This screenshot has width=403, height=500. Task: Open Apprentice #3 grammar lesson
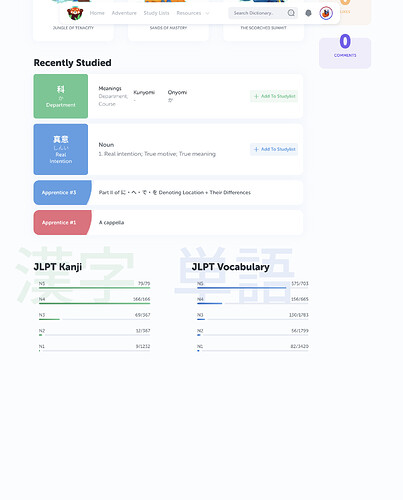(168, 193)
